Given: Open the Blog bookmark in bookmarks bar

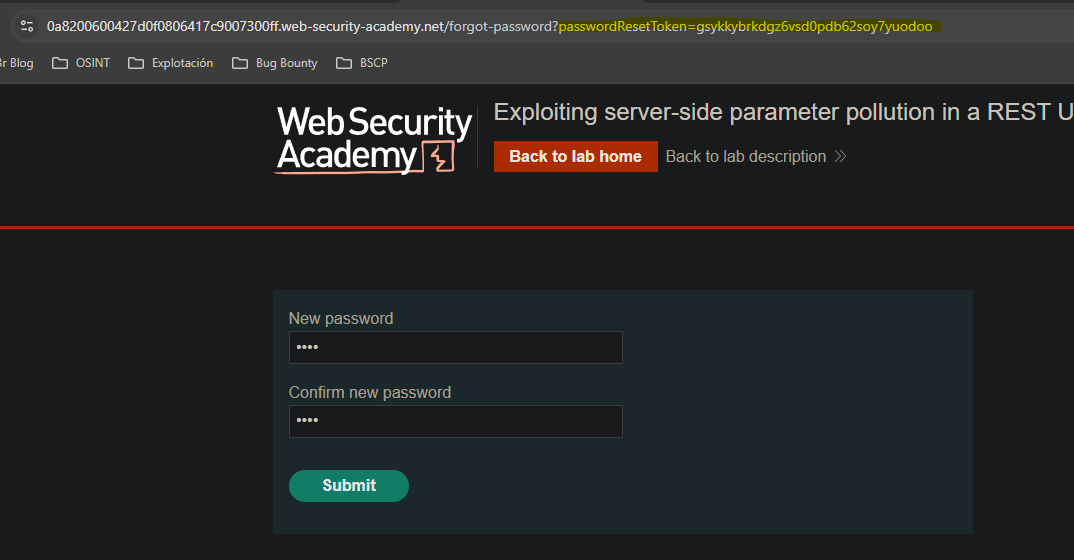Looking at the screenshot, I should [18, 63].
